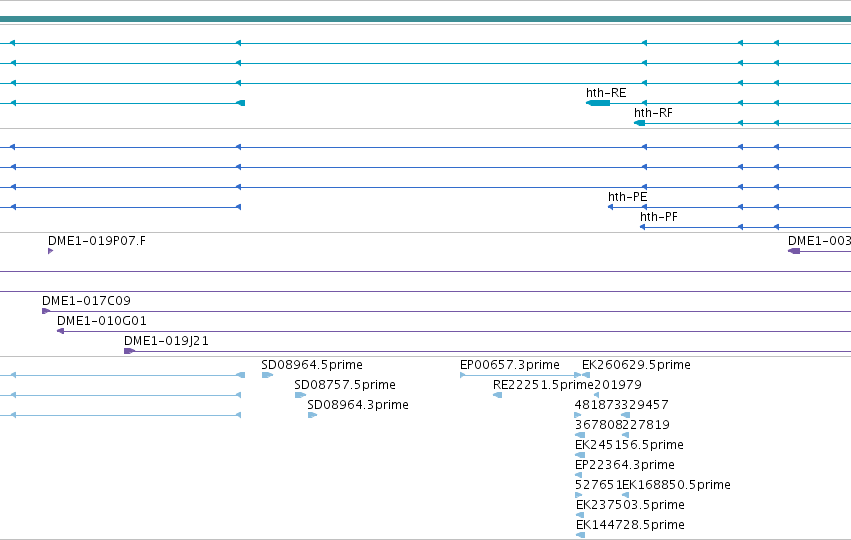Click the DME1-017C09 feature label
The width and height of the screenshot is (851, 540).
point(86,301)
